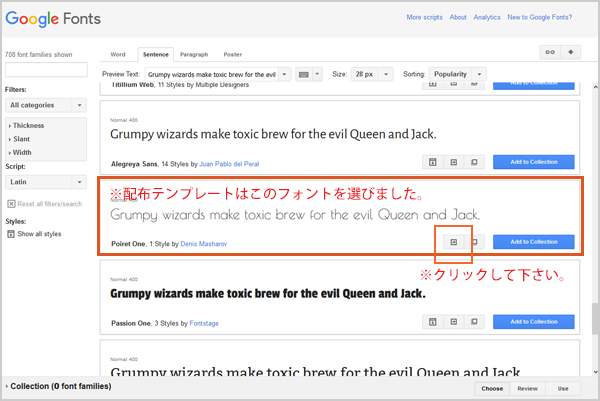This screenshot has width=600, height=401.
Task: Open the Preview Text dropdown arrow
Action: [x=284, y=74]
